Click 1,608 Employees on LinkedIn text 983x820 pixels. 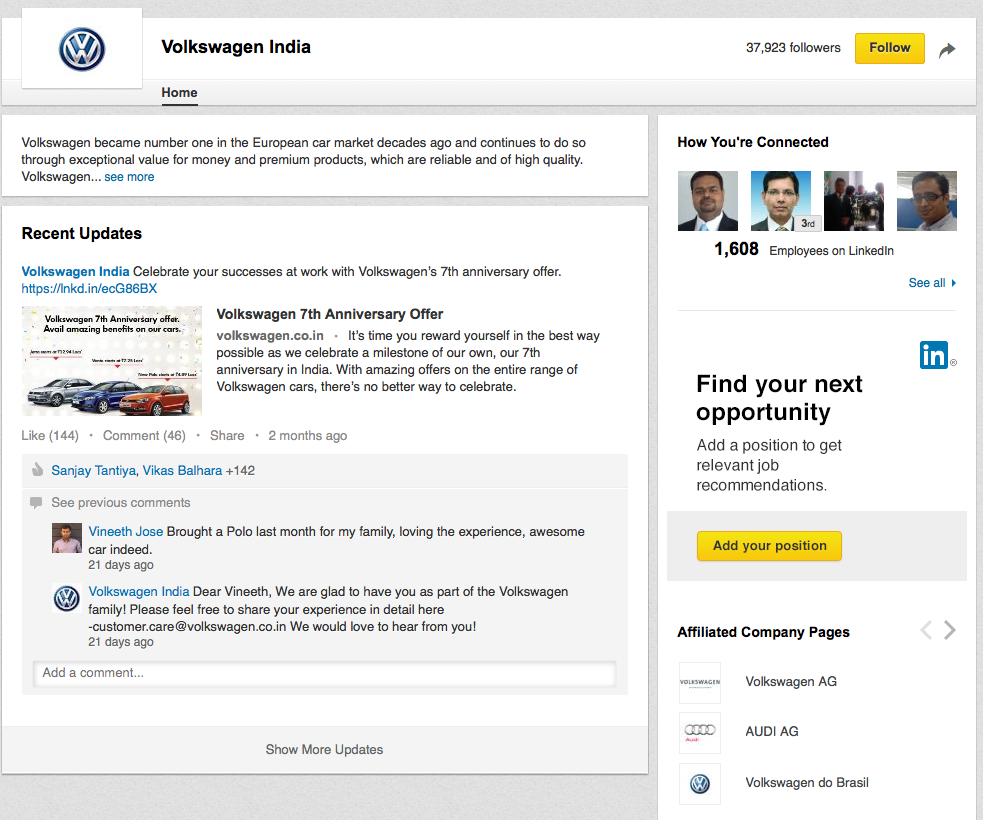(804, 250)
